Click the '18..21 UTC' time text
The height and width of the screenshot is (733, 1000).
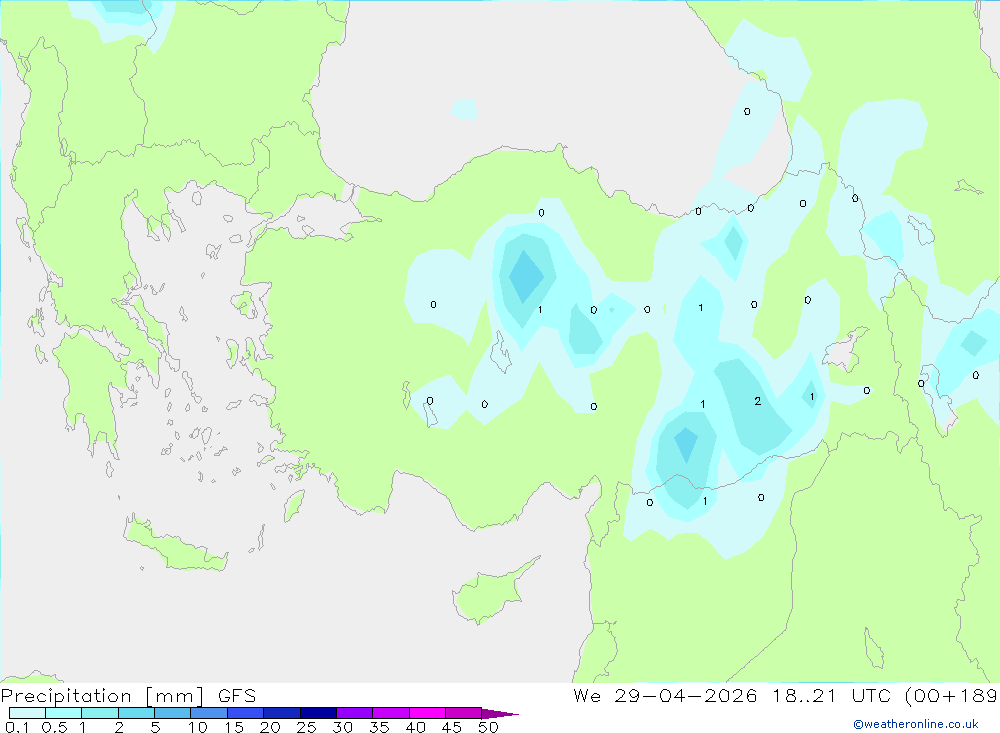click(831, 696)
